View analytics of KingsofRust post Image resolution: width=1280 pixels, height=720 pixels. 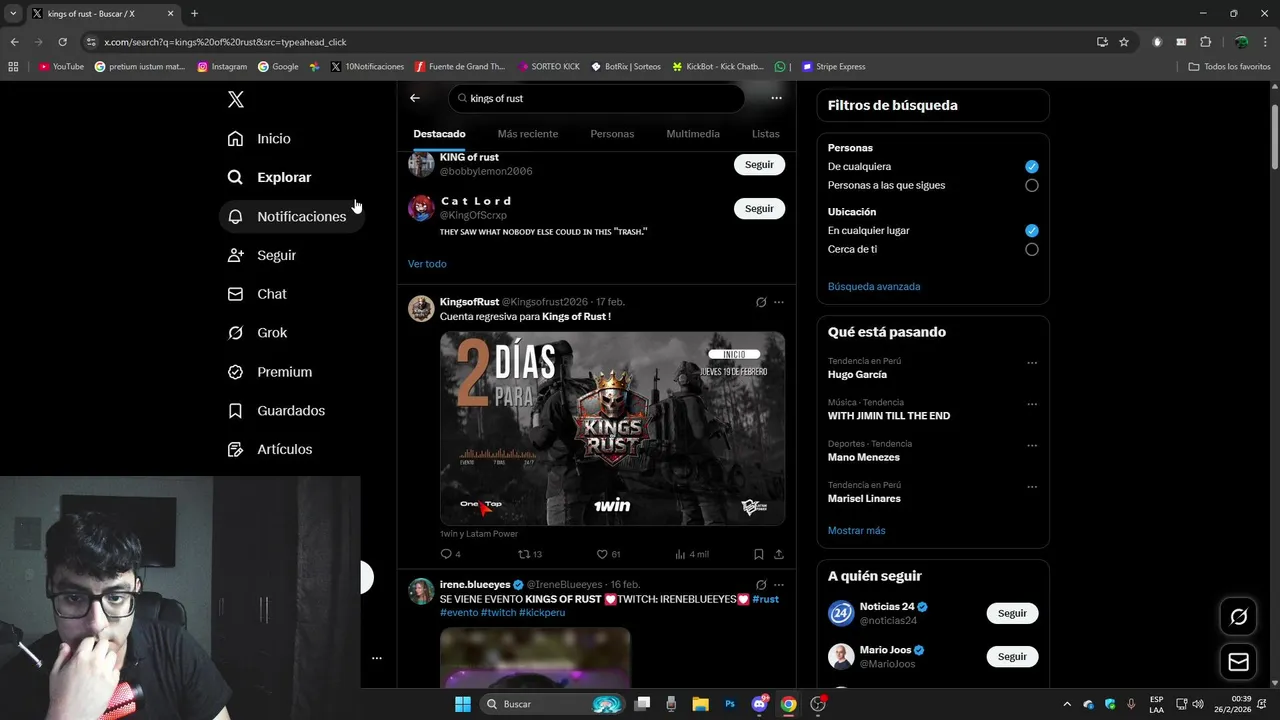click(x=692, y=554)
